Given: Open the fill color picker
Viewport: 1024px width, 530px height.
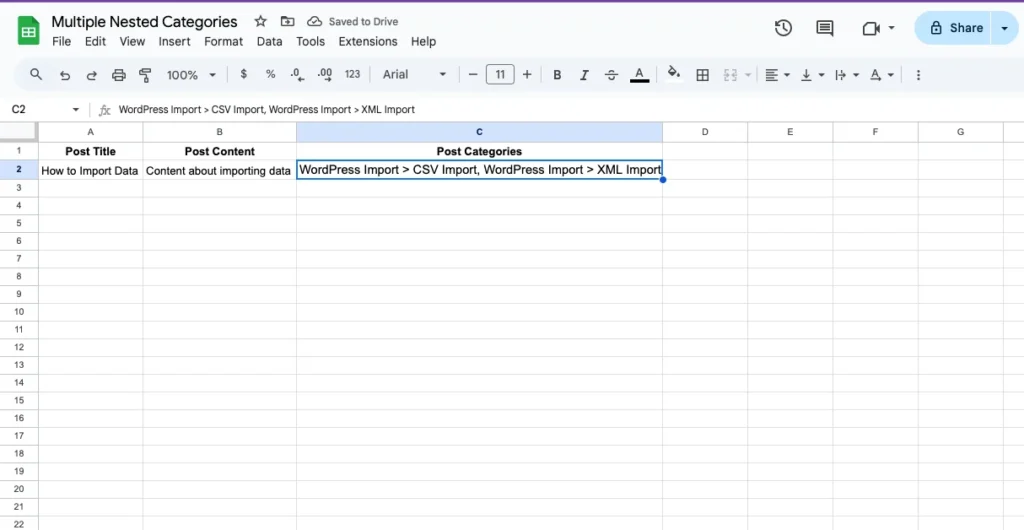Looking at the screenshot, I should click(x=673, y=74).
